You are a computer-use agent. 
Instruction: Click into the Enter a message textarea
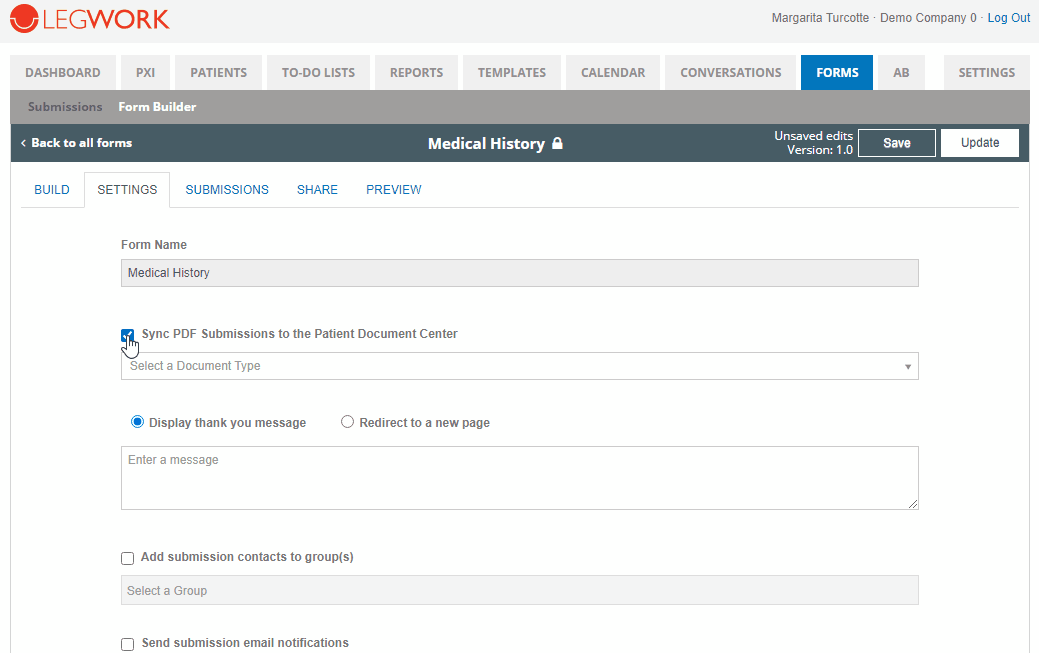(519, 478)
